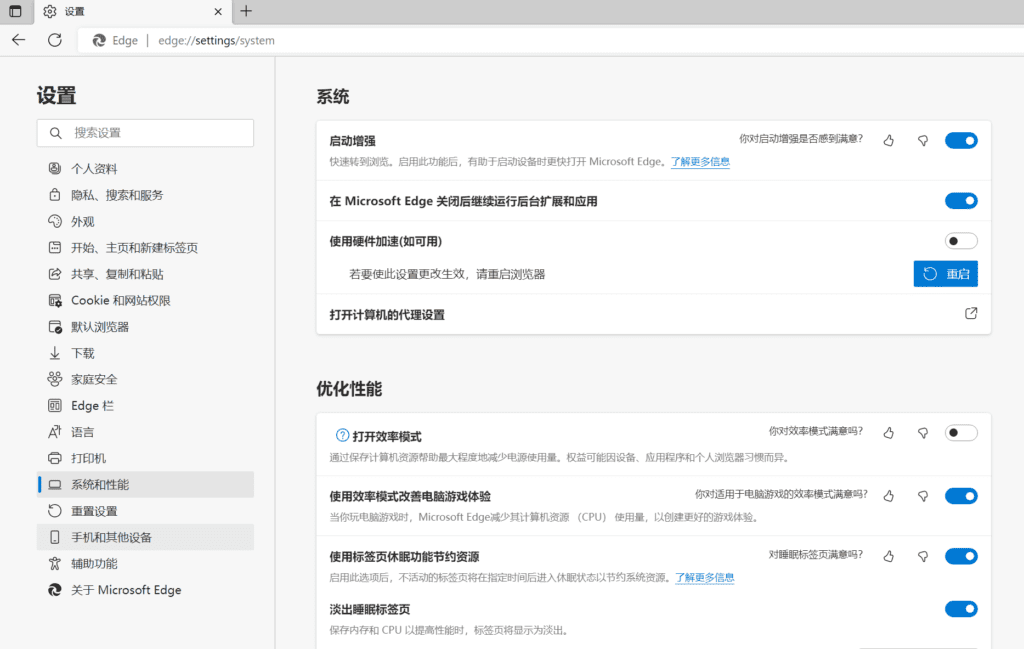This screenshot has height=649, width=1024.
Task: Turn on 打开效率模式 toggle
Action: pos(960,433)
